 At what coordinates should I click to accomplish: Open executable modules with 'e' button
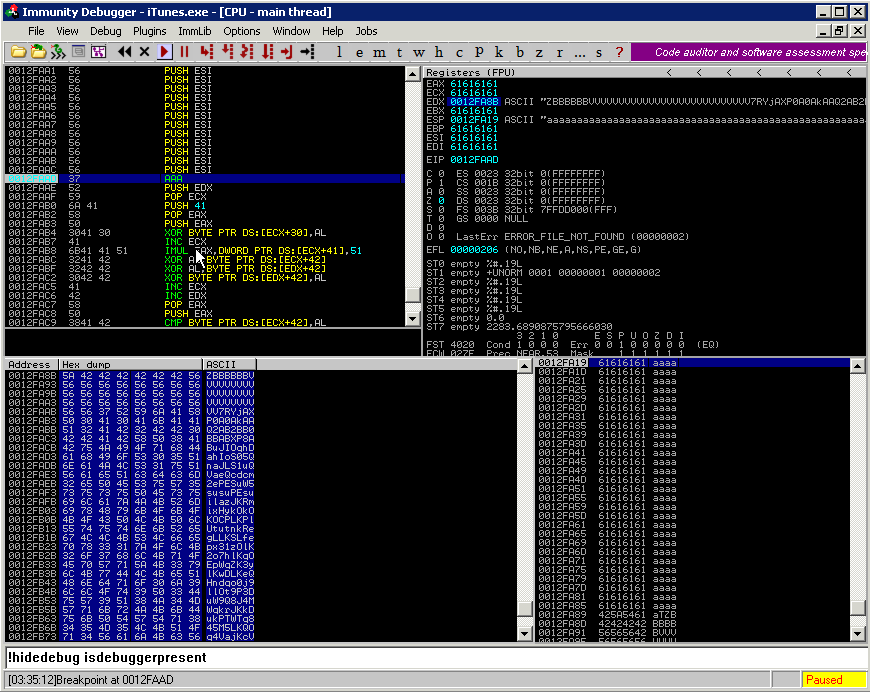coord(360,52)
